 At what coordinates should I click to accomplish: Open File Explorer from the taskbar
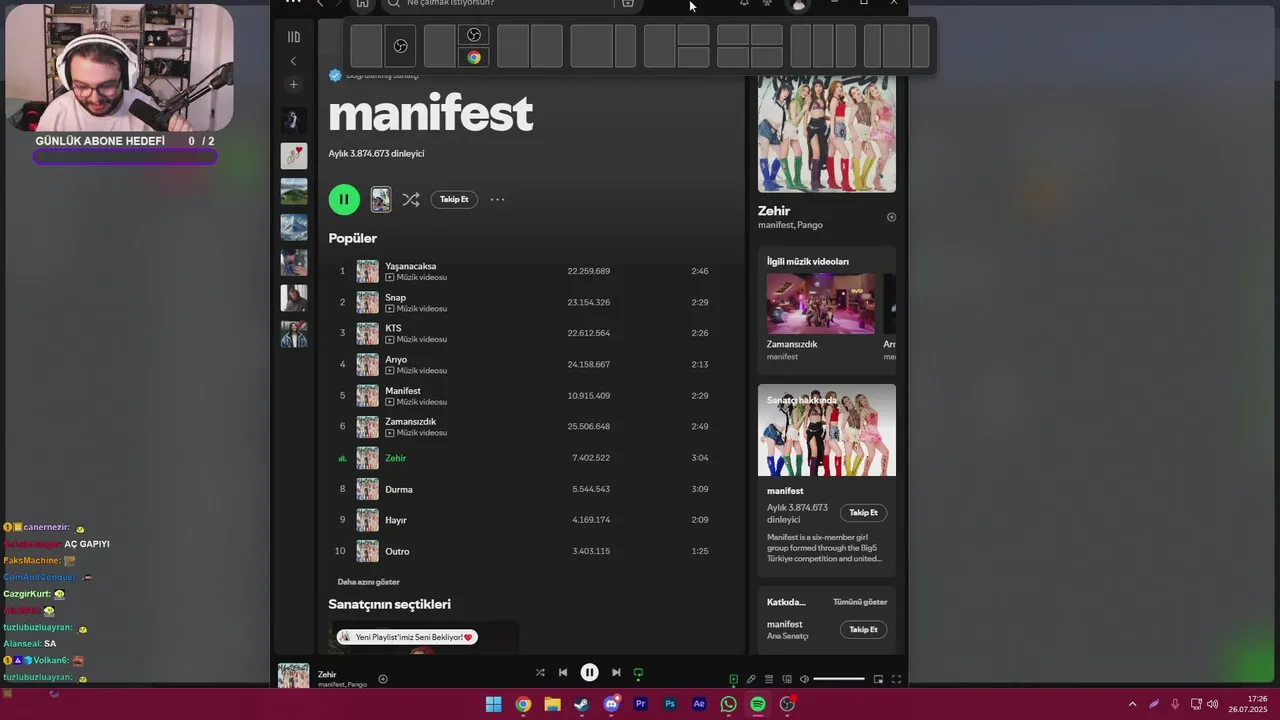click(552, 704)
